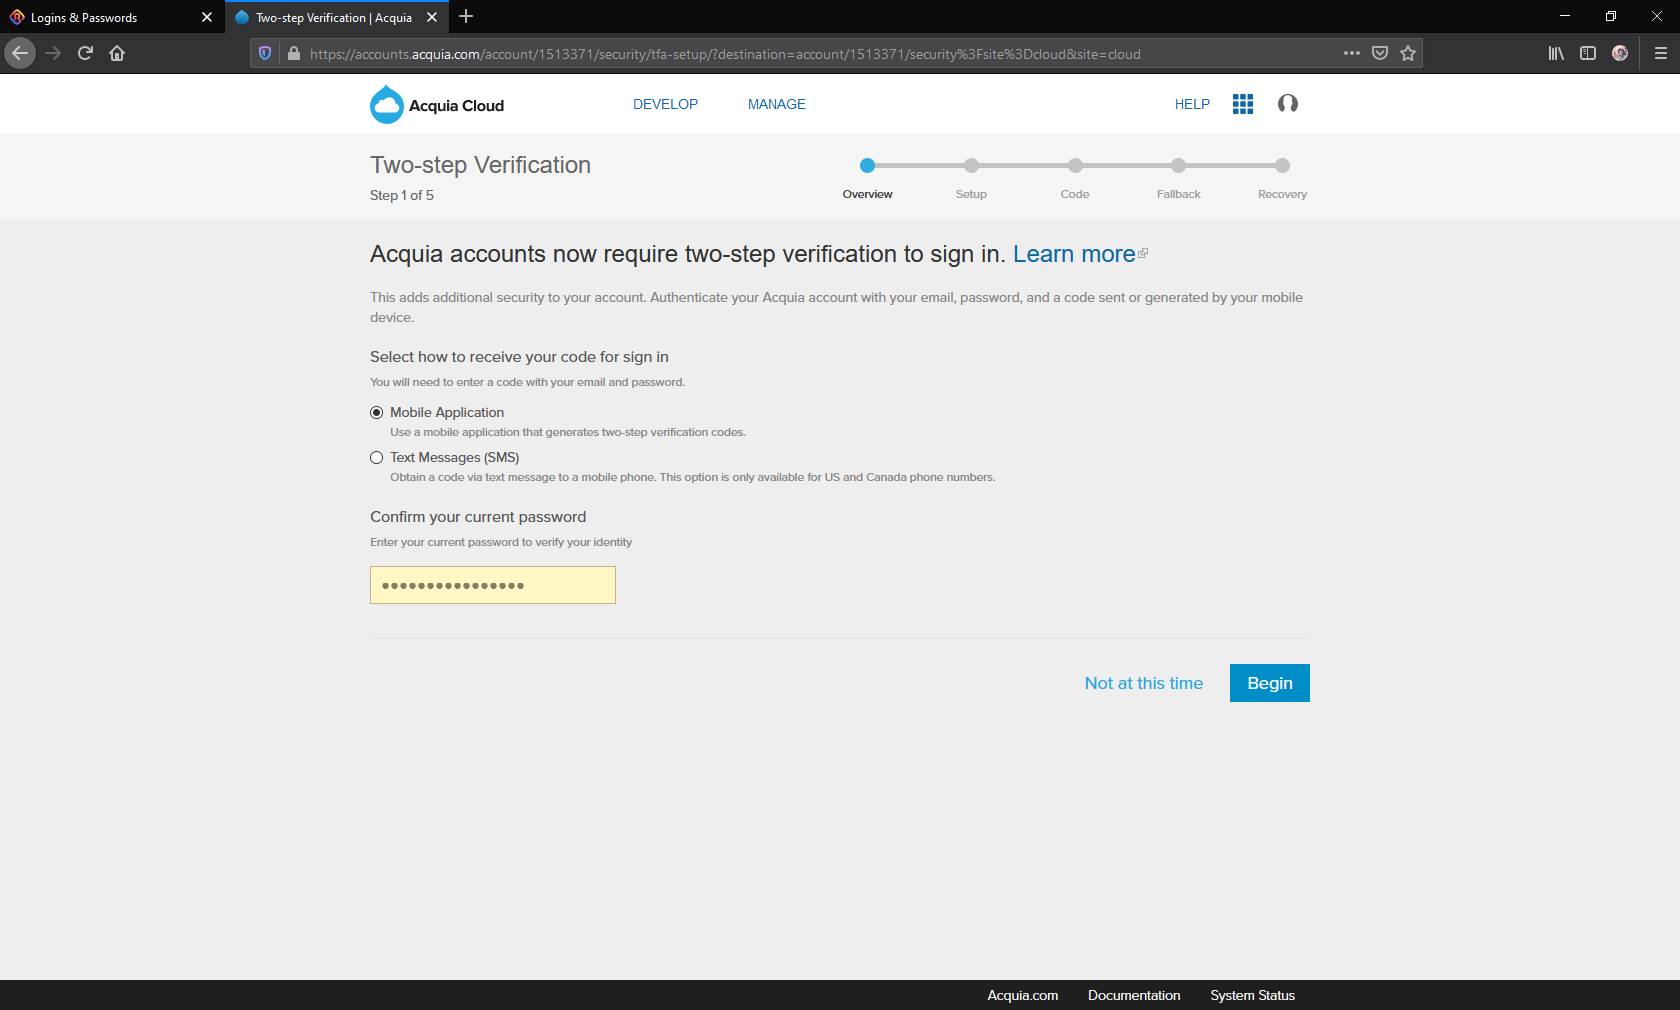This screenshot has width=1680, height=1010.
Task: Open the Firefox Library icon
Action: pyautogui.click(x=1556, y=53)
